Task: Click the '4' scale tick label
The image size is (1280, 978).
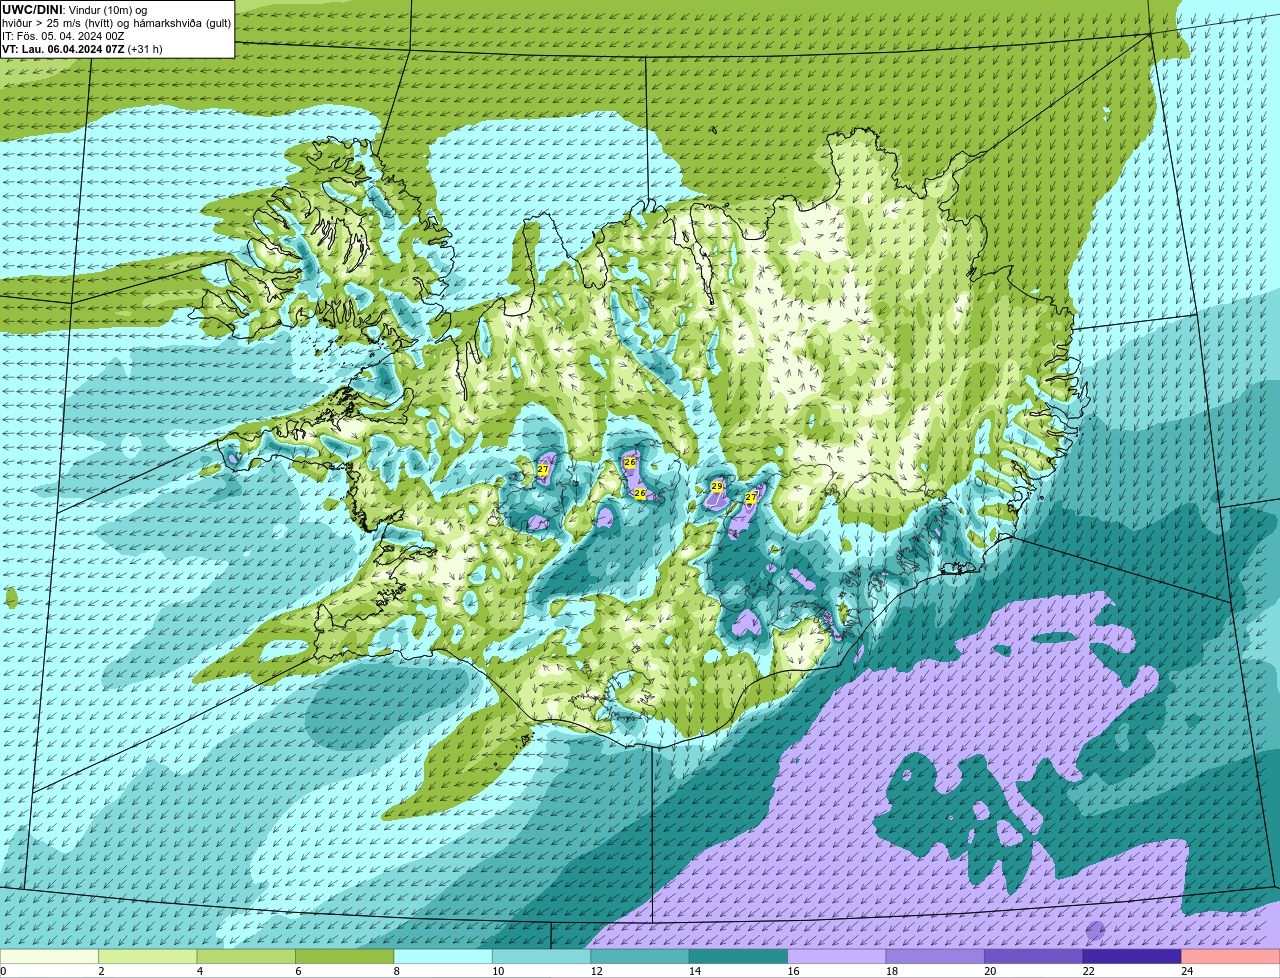Action: 200,971
